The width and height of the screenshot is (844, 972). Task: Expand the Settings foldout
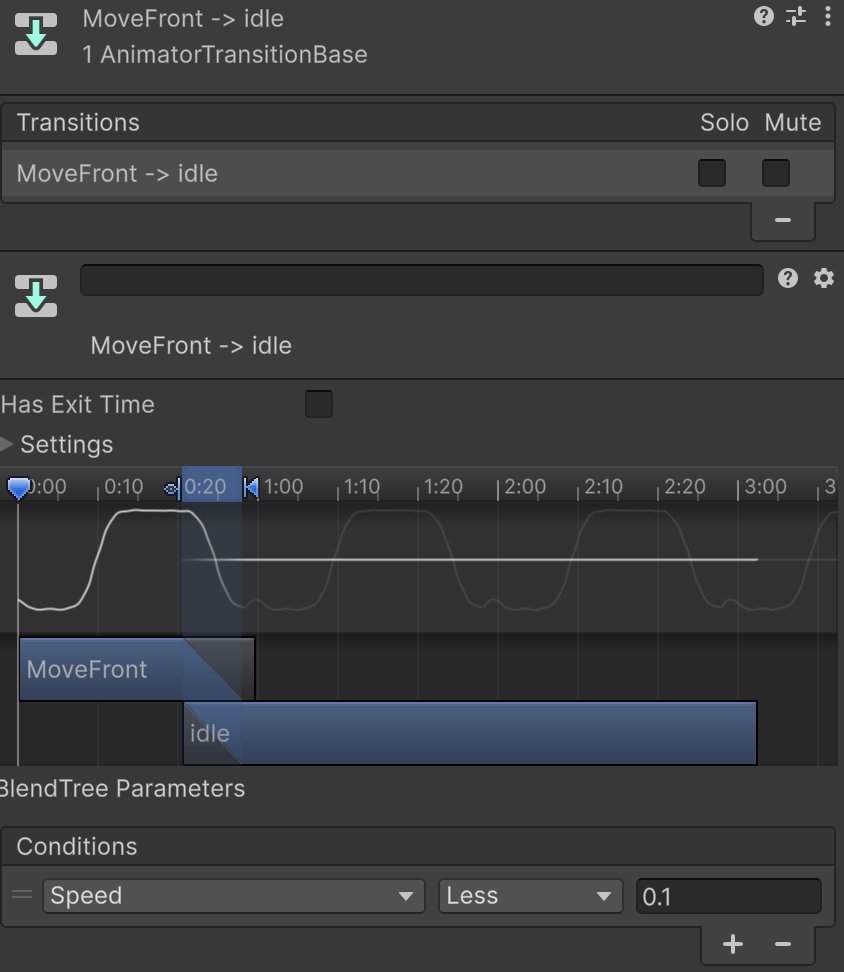pyautogui.click(x=7, y=444)
